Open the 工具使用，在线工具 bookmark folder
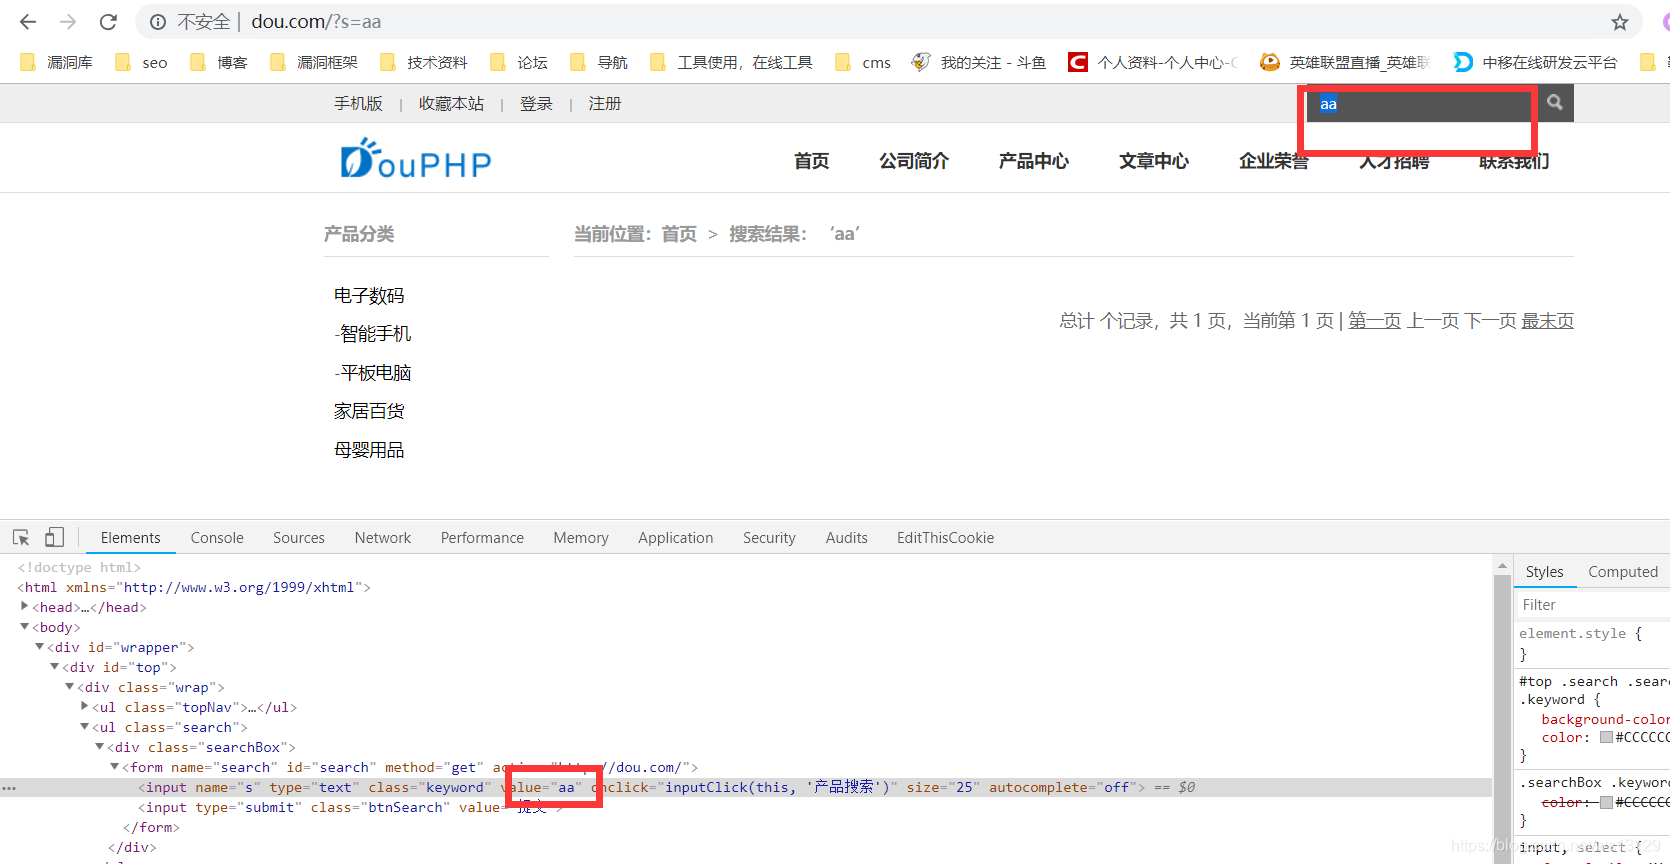 pyautogui.click(x=731, y=62)
